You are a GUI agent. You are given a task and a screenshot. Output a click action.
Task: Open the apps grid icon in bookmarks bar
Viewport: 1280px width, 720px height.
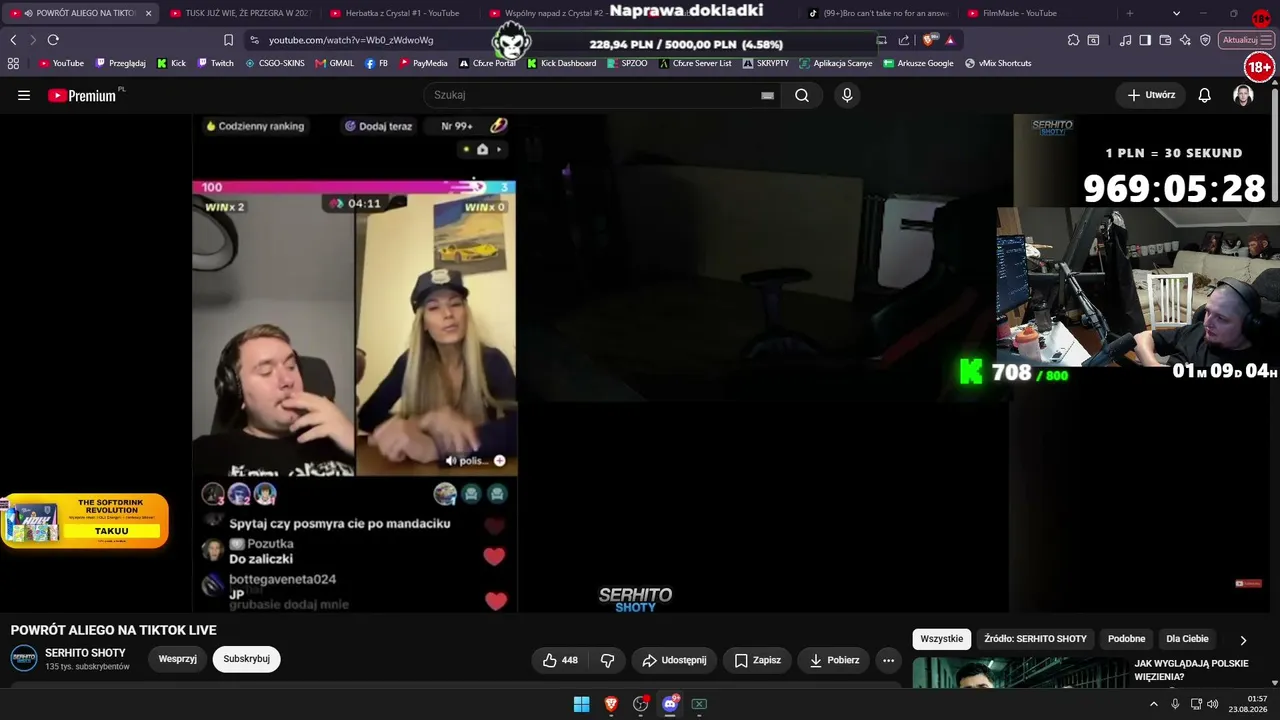click(x=13, y=63)
